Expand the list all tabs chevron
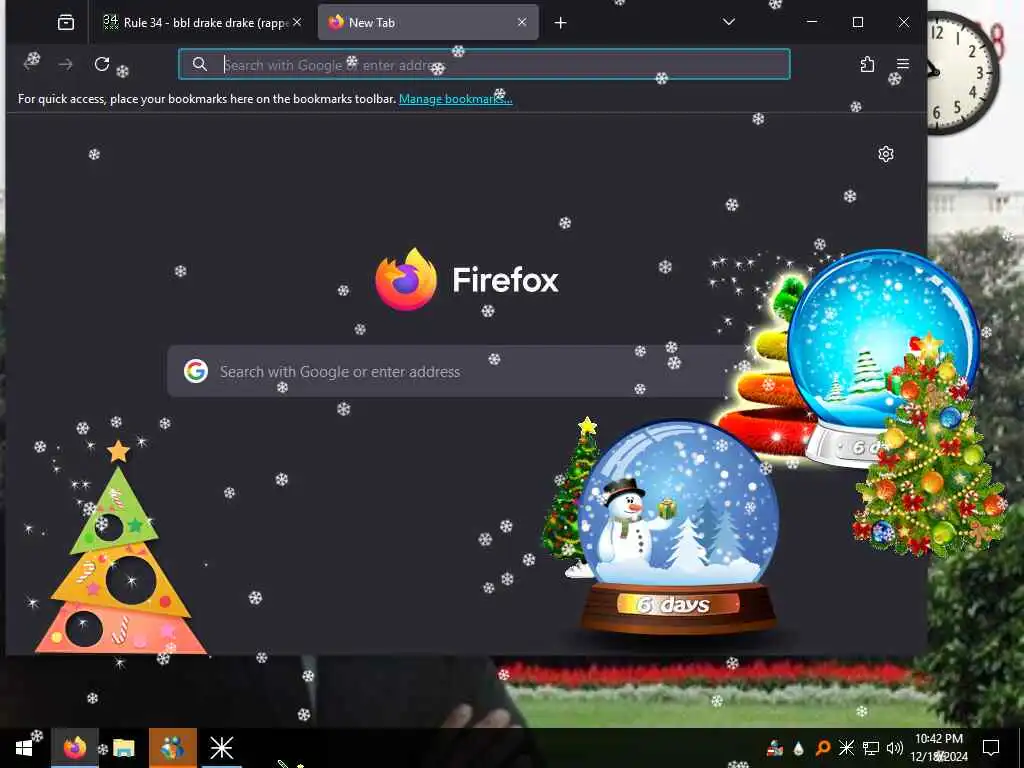Image resolution: width=1024 pixels, height=768 pixels. click(729, 22)
